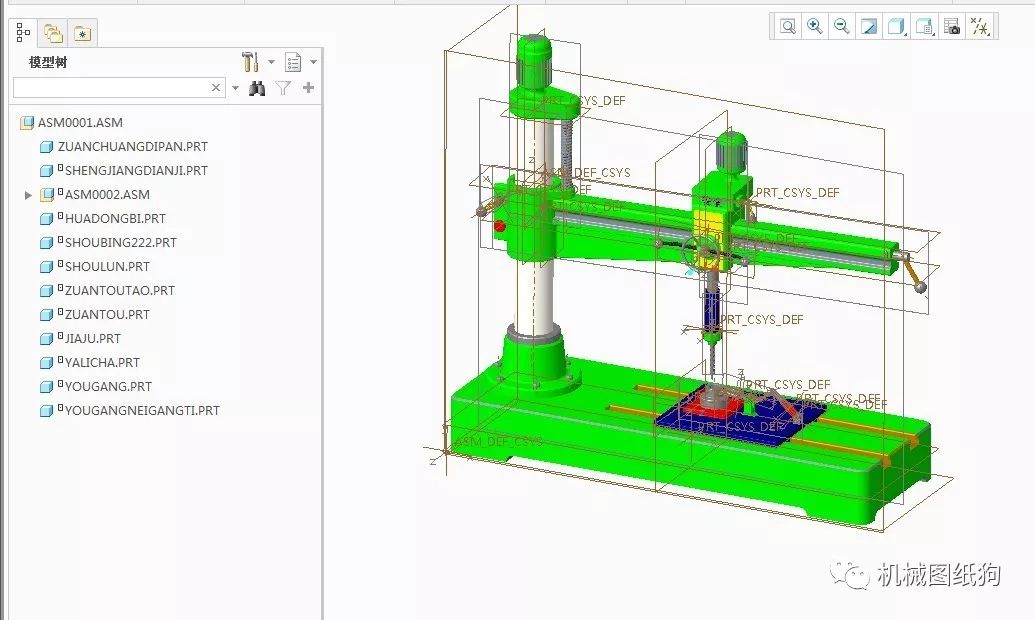Click the binoculars Find icon
The width and height of the screenshot is (1035, 620).
[x=257, y=88]
